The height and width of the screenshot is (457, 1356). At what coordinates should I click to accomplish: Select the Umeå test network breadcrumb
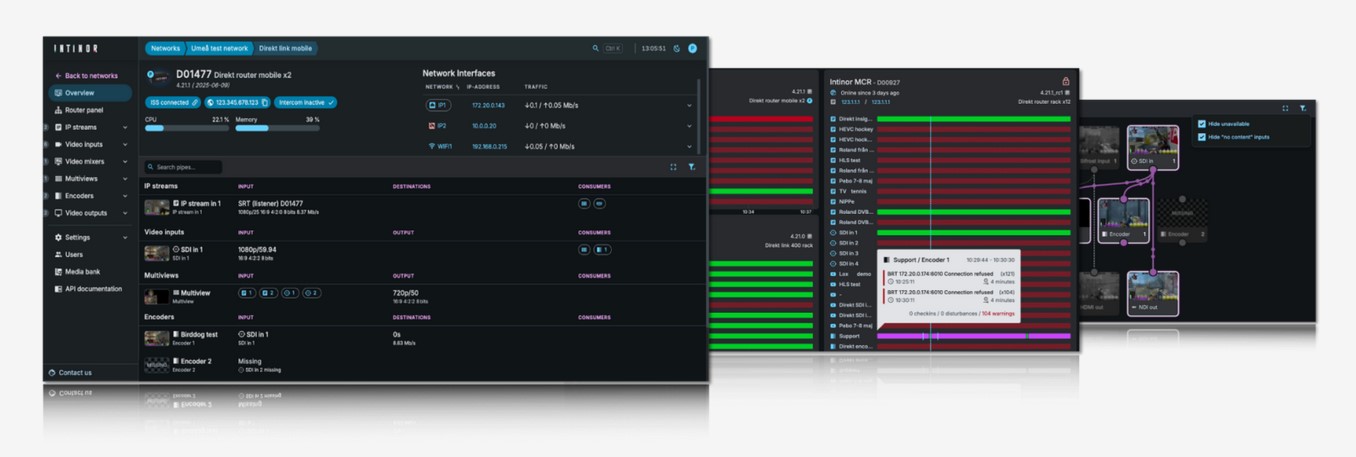point(219,48)
